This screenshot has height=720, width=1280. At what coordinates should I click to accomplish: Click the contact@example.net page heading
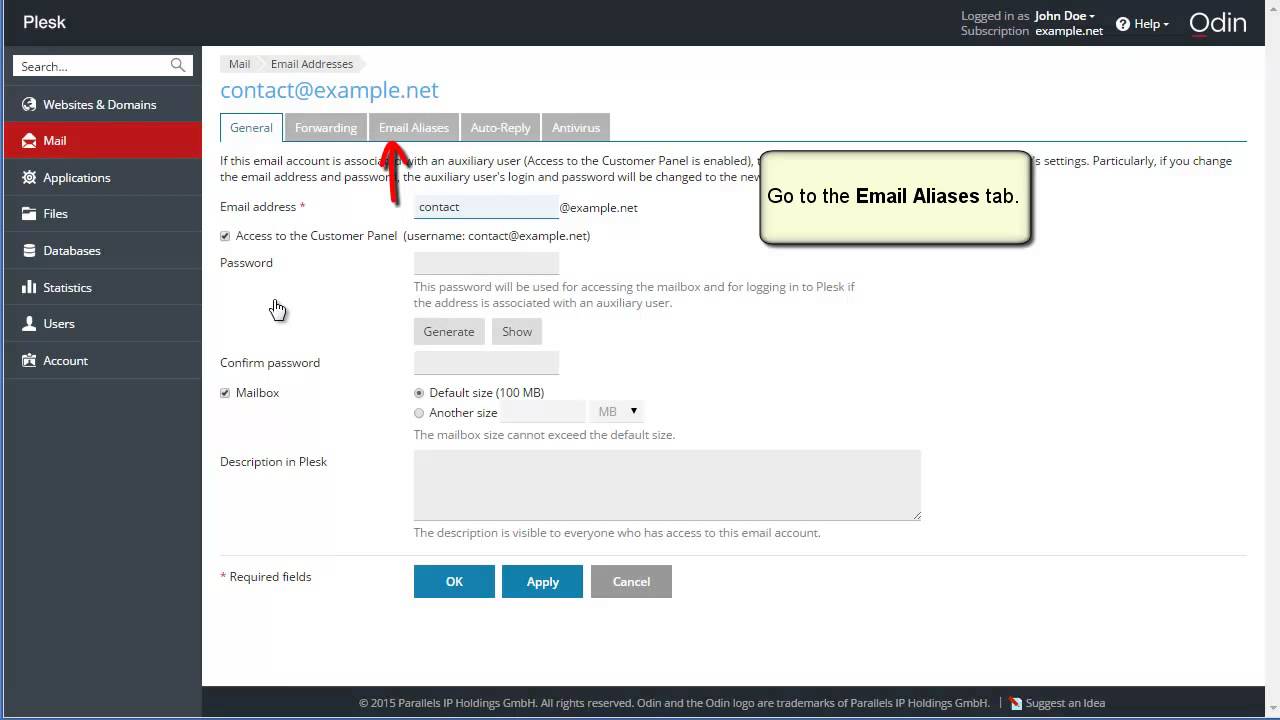pyautogui.click(x=329, y=90)
